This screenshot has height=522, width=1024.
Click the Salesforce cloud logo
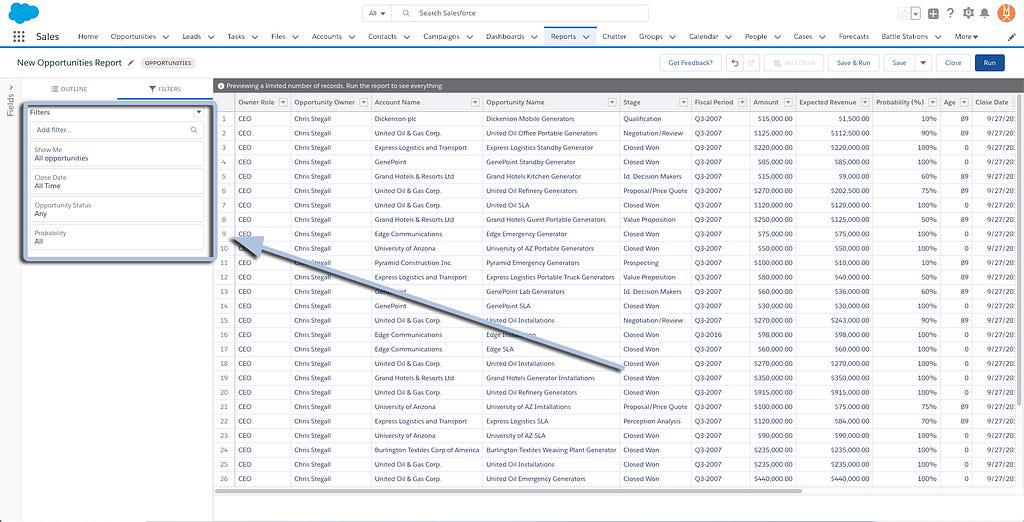pos(22,12)
